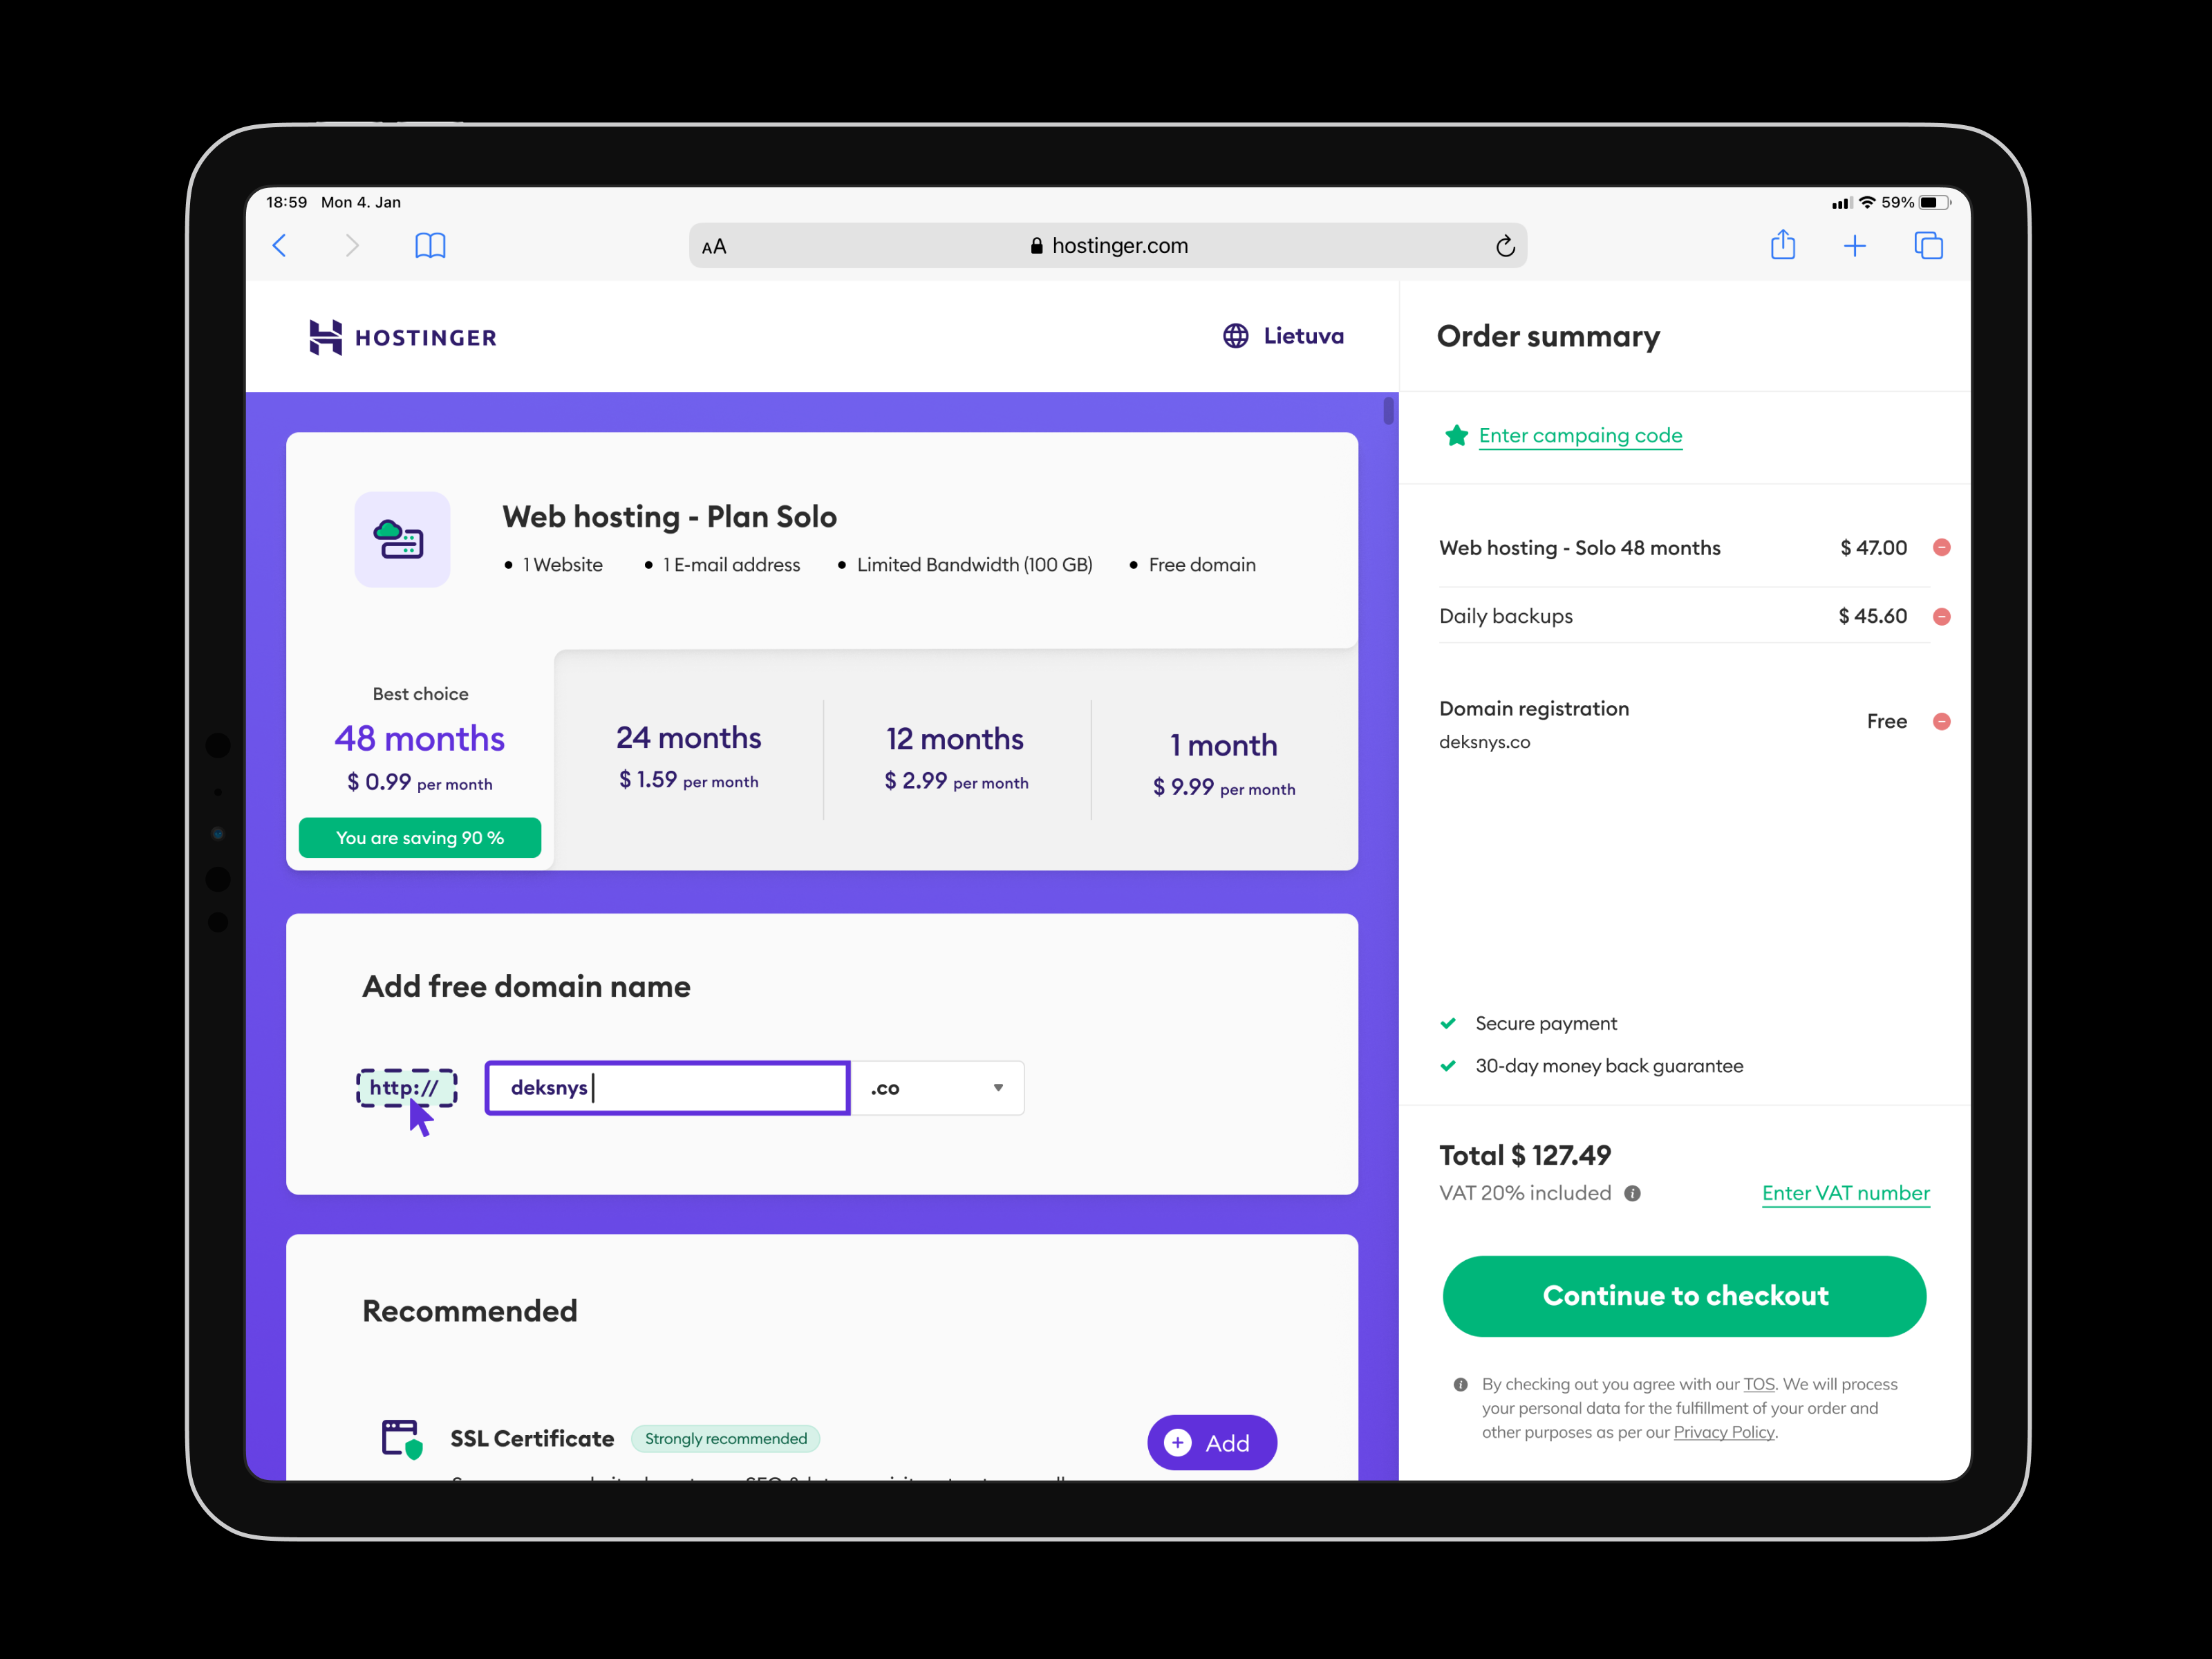Click the 'Strongly recommended' tag
The height and width of the screenshot is (1659, 2212).
726,1439
